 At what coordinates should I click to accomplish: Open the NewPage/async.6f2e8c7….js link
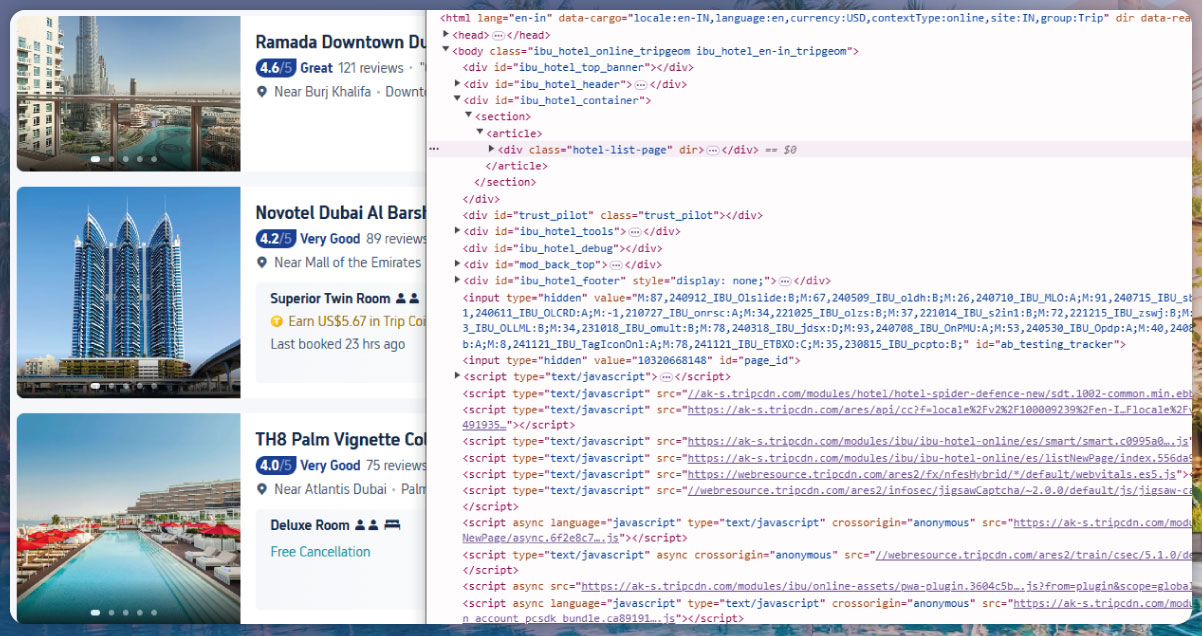(543, 538)
